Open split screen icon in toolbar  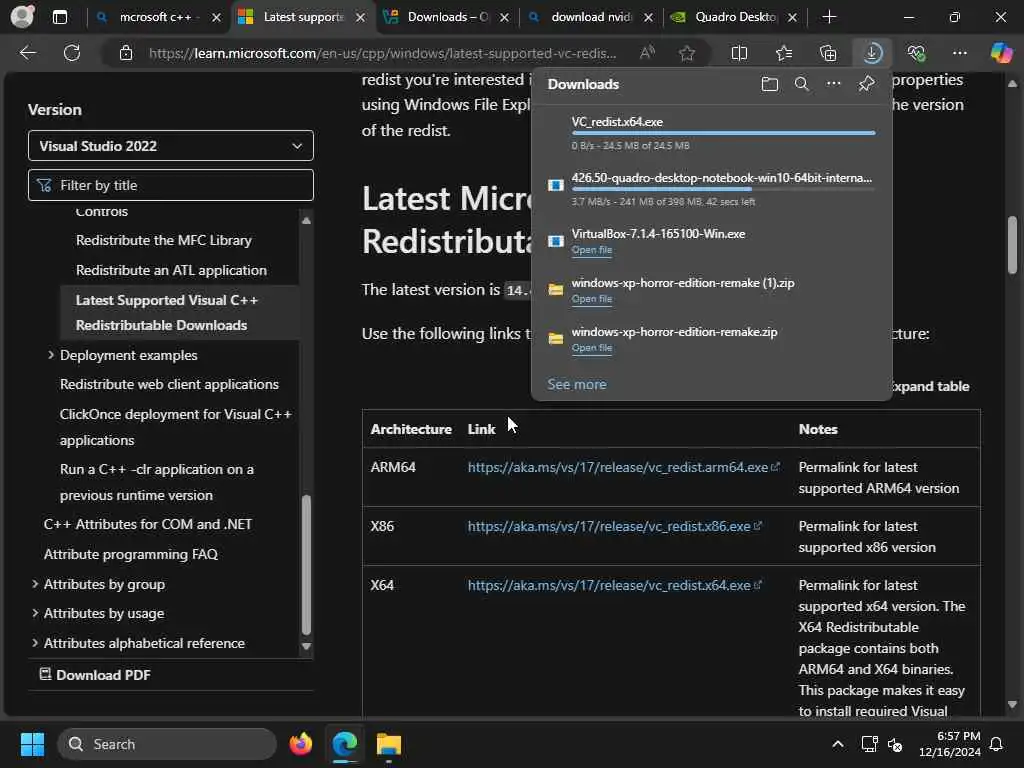click(739, 53)
